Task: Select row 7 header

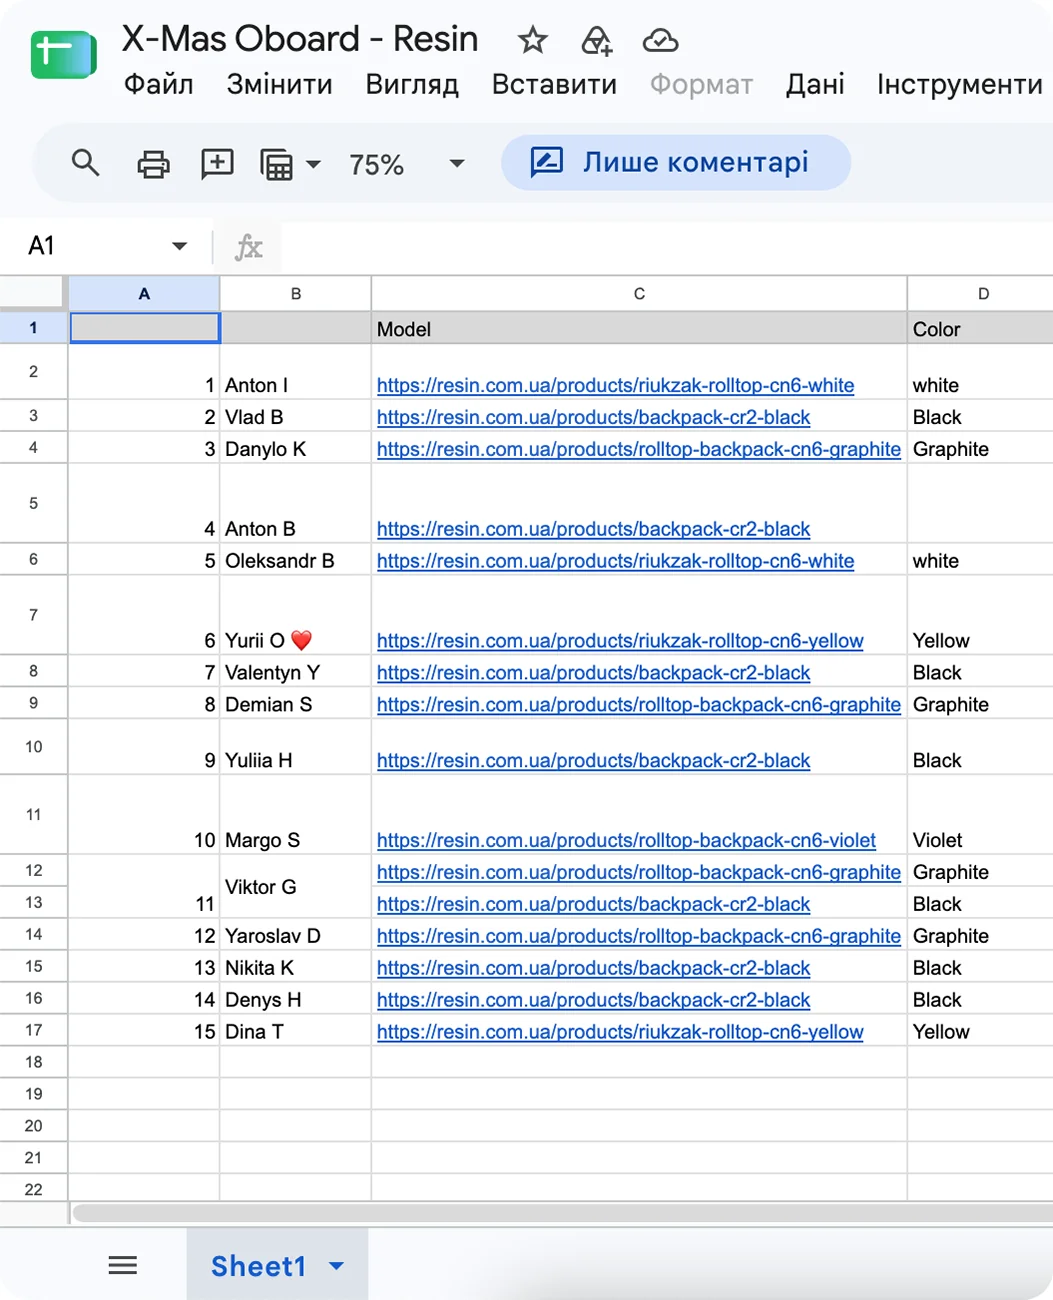Action: point(34,615)
